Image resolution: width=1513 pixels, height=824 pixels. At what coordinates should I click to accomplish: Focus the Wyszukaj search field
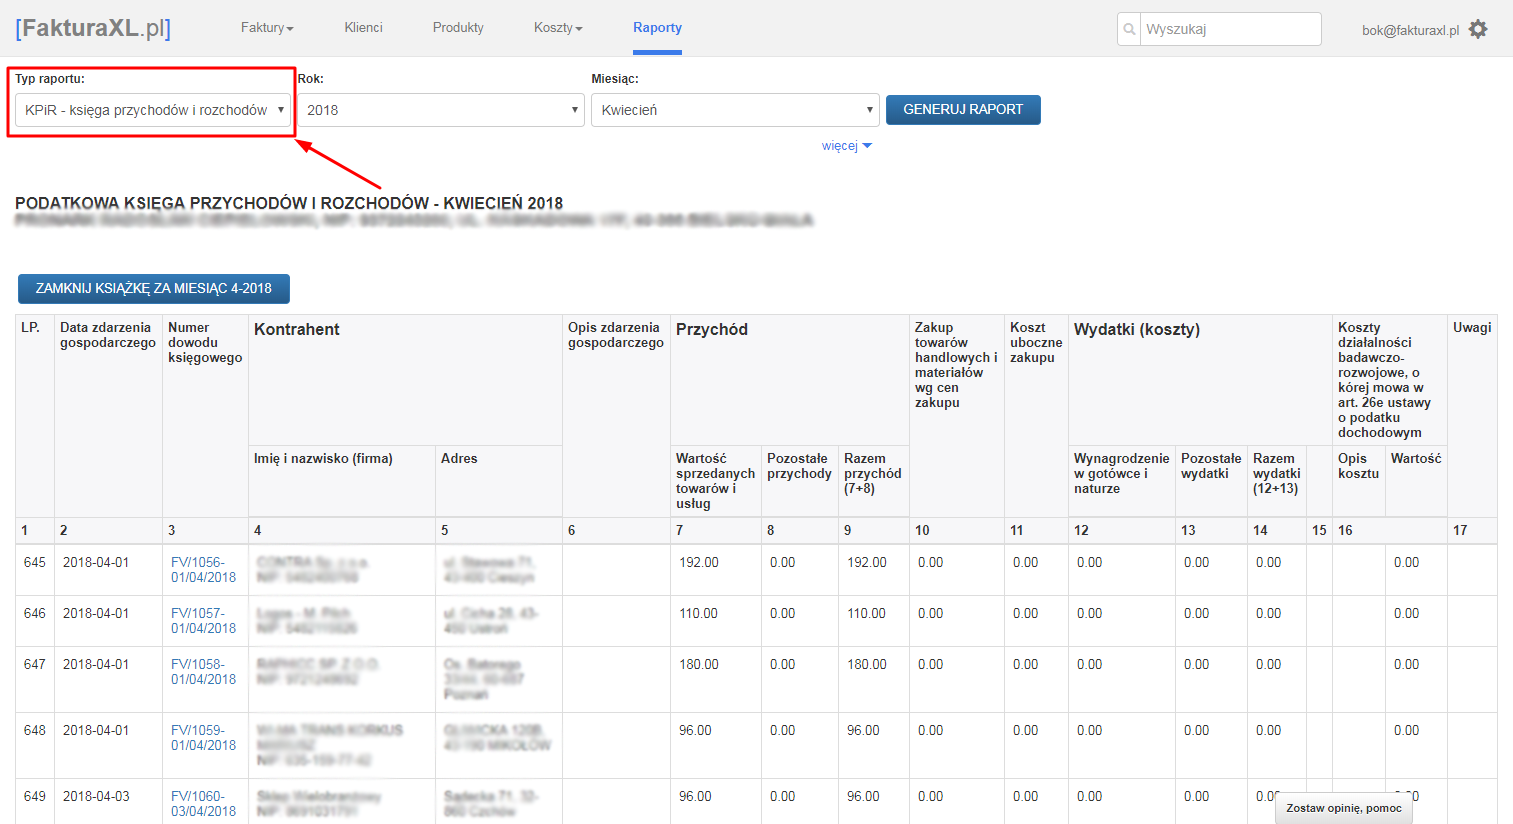[x=1230, y=29]
